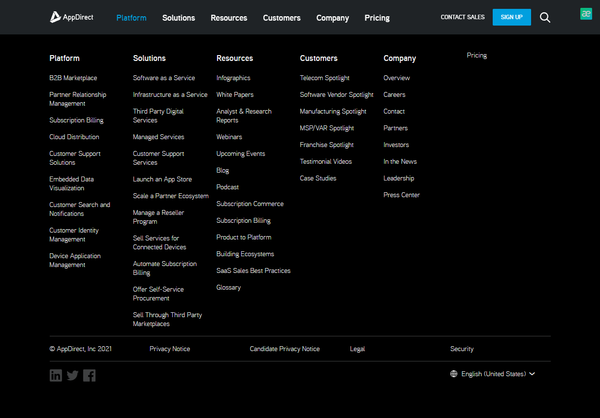Open the Security footer link
This screenshot has width=600, height=418.
[462, 349]
